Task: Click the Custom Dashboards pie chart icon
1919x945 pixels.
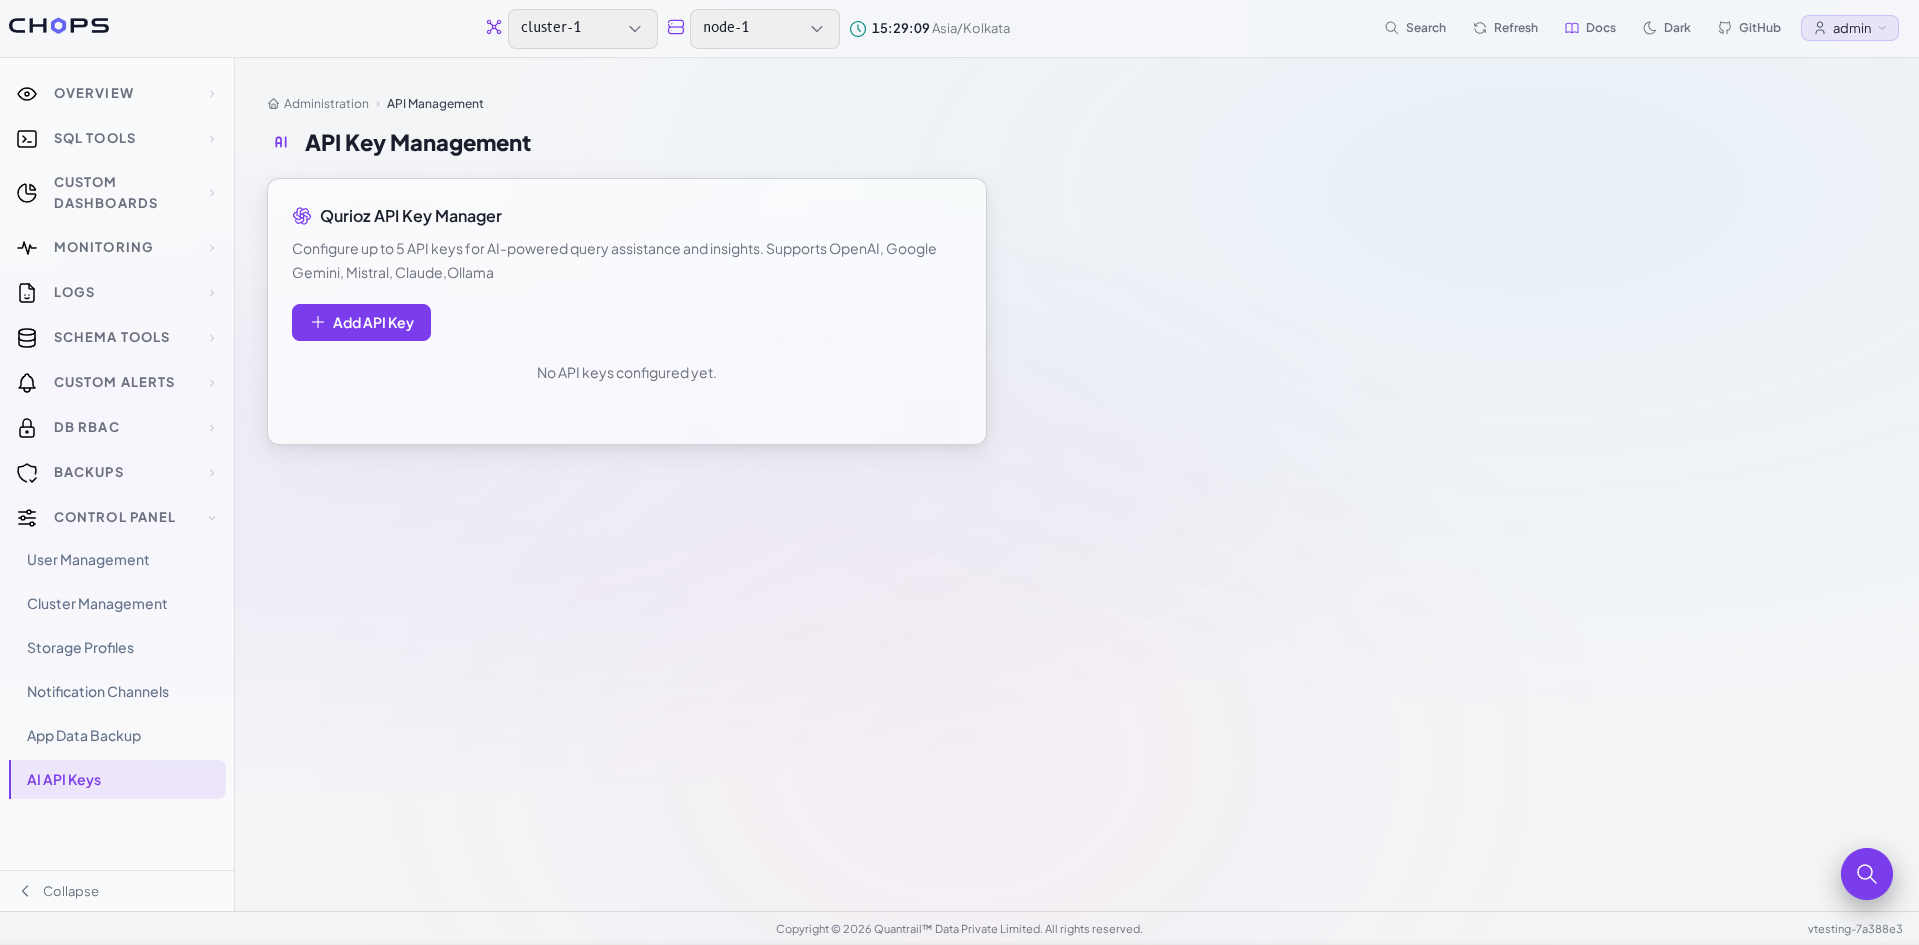Action: tap(27, 193)
